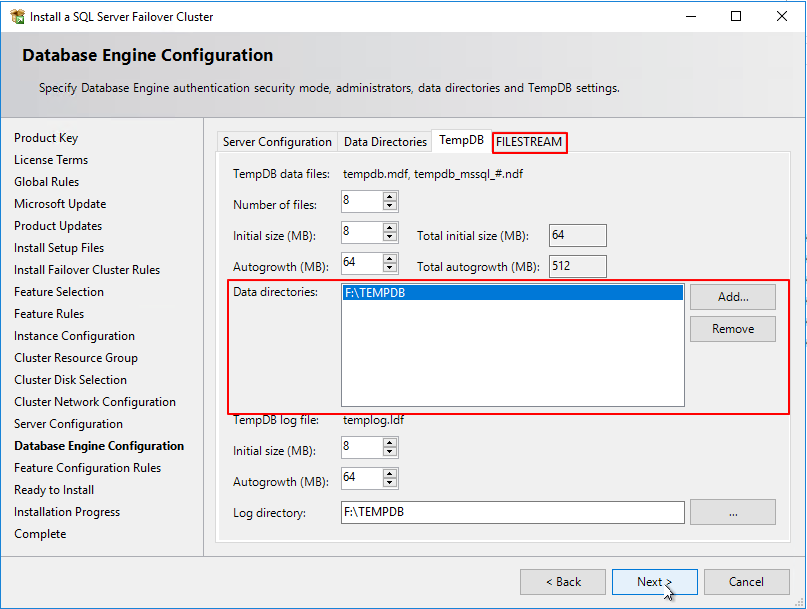Click Cluster Resource Group step
The height and width of the screenshot is (609, 807).
pos(76,358)
